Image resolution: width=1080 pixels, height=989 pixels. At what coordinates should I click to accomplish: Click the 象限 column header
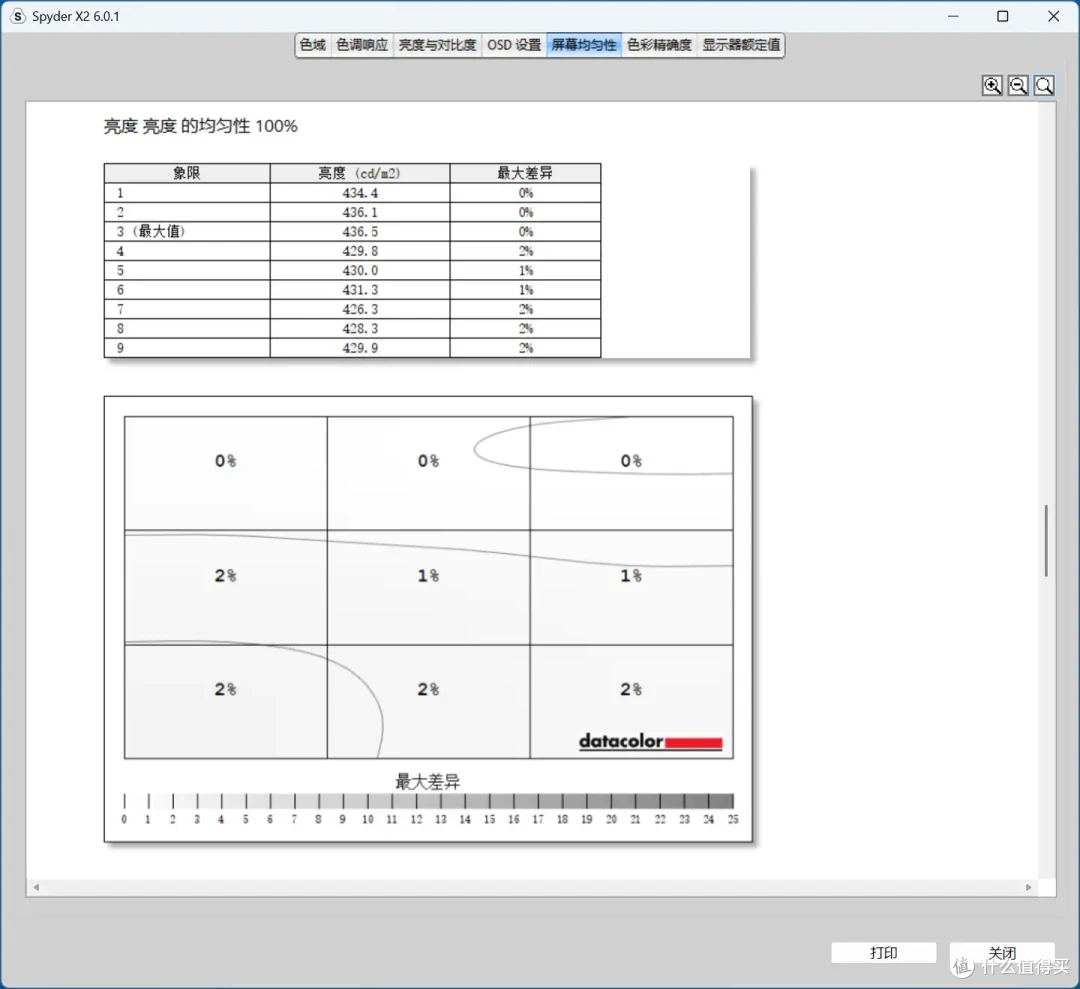click(x=187, y=173)
